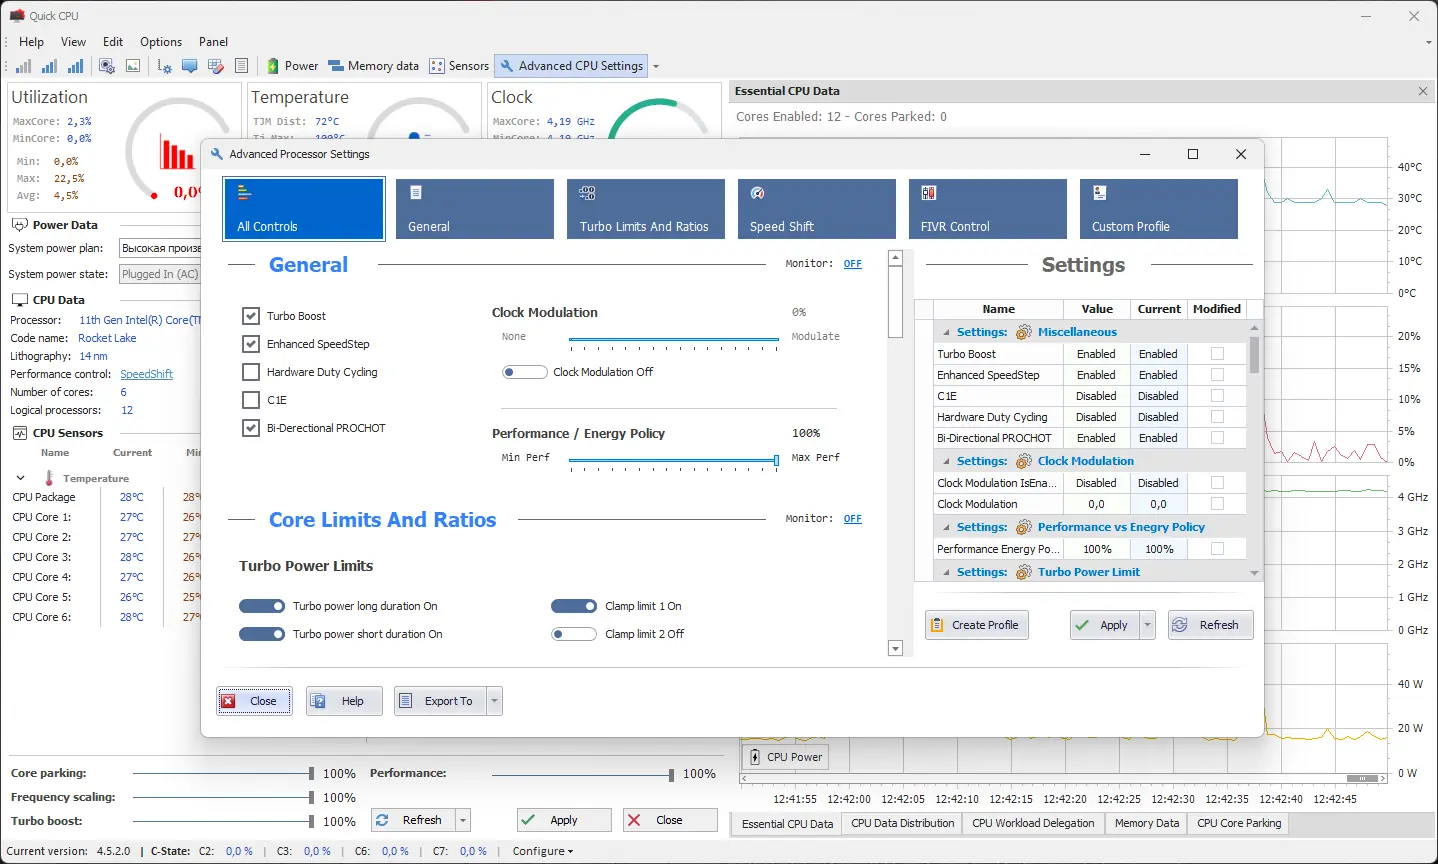
Task: Tick the Modified checkbox for C1E row
Action: tap(1217, 396)
